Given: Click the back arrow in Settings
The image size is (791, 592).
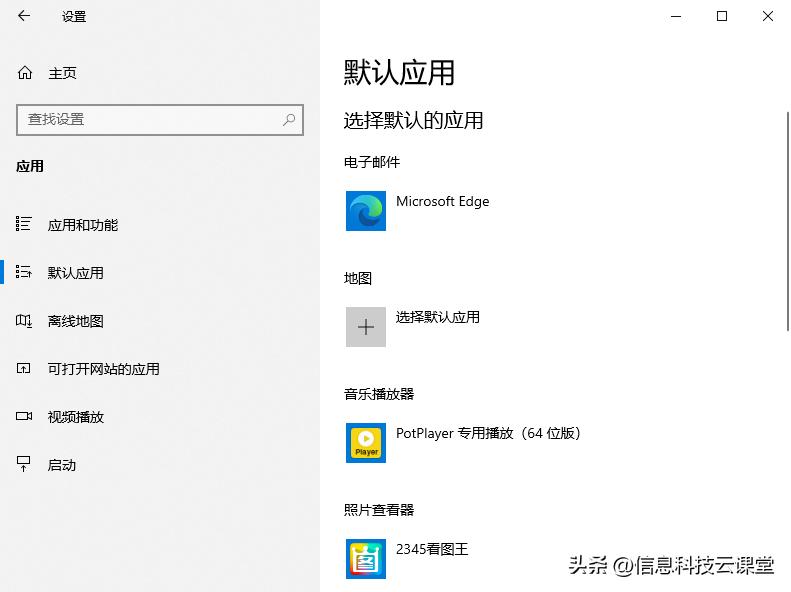Looking at the screenshot, I should (x=24, y=16).
